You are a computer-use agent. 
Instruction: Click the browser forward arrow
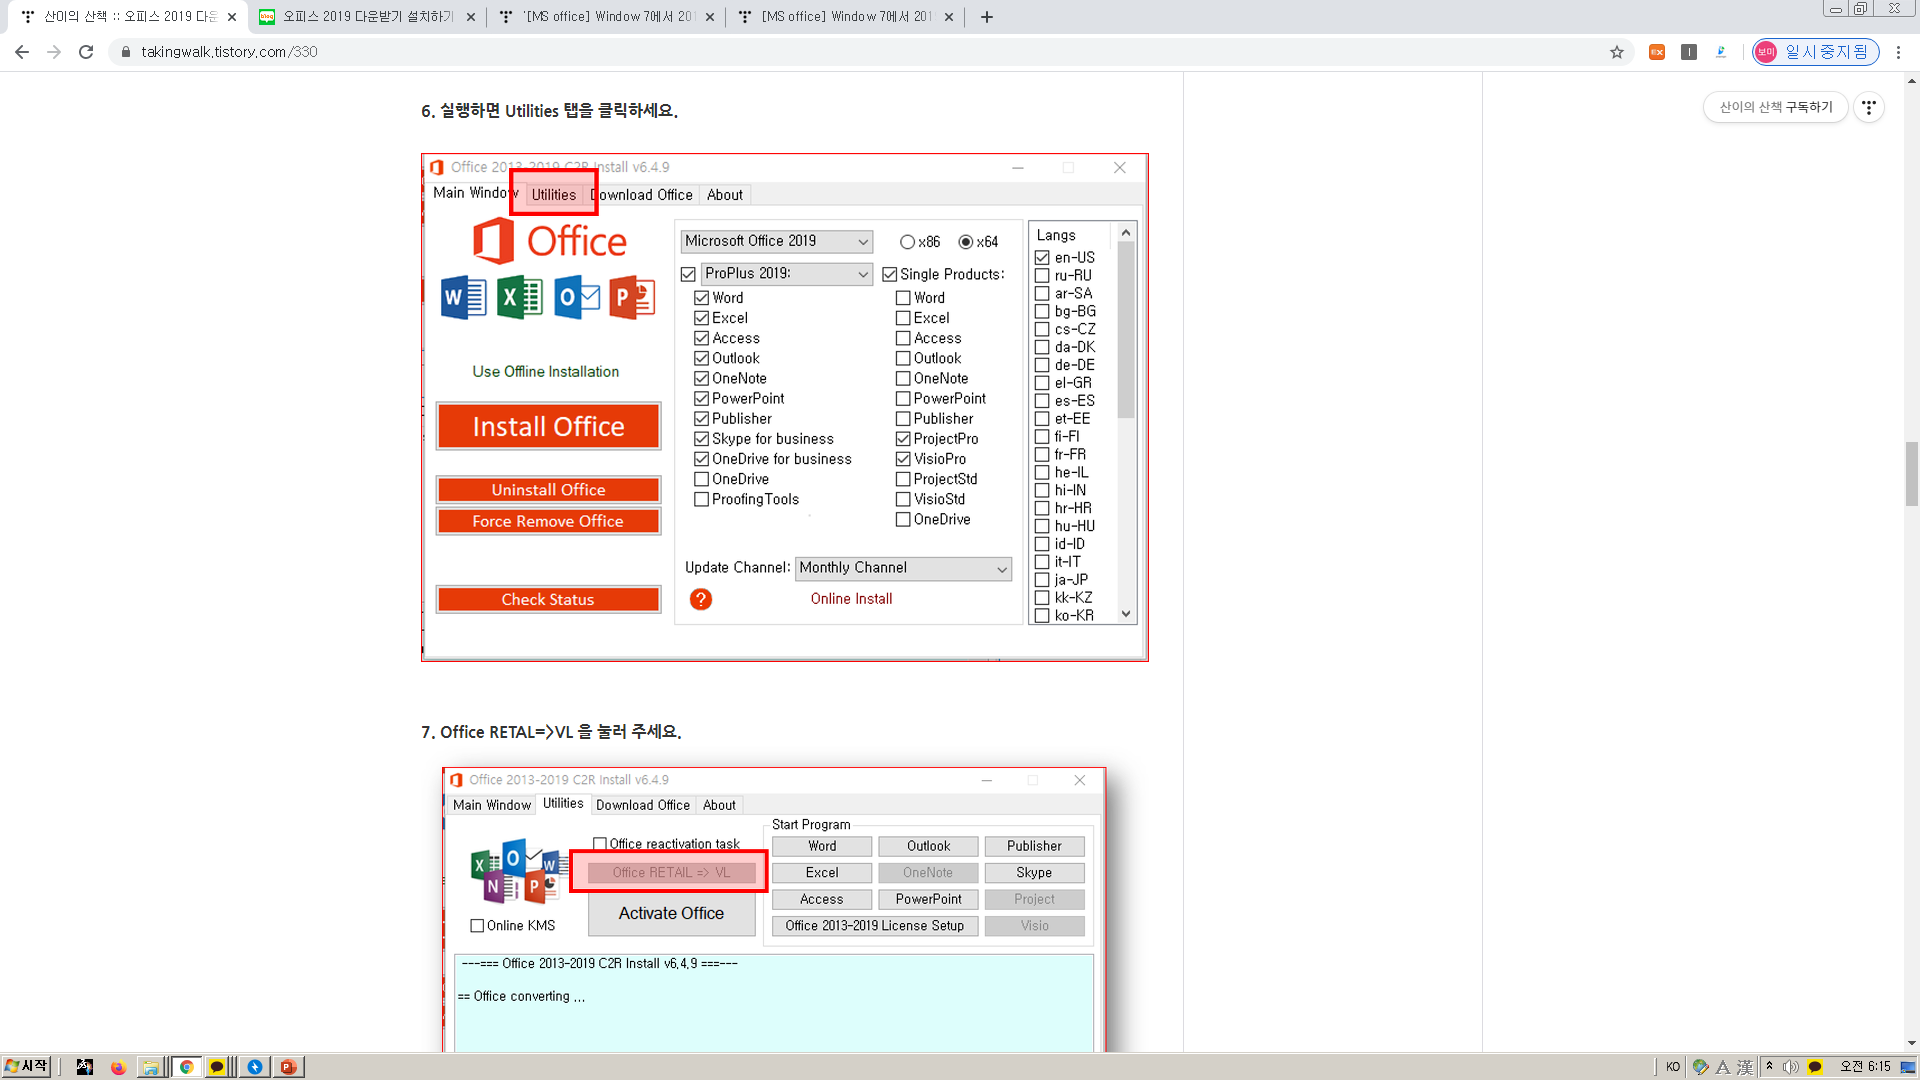tap(54, 52)
